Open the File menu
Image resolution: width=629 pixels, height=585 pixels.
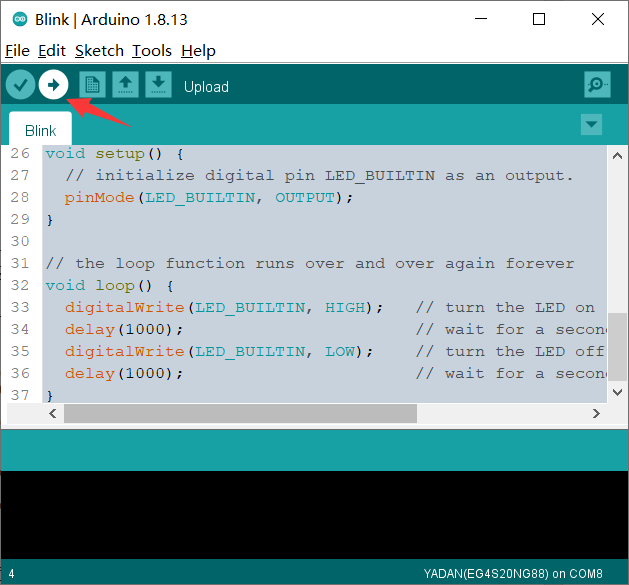click(x=17, y=51)
